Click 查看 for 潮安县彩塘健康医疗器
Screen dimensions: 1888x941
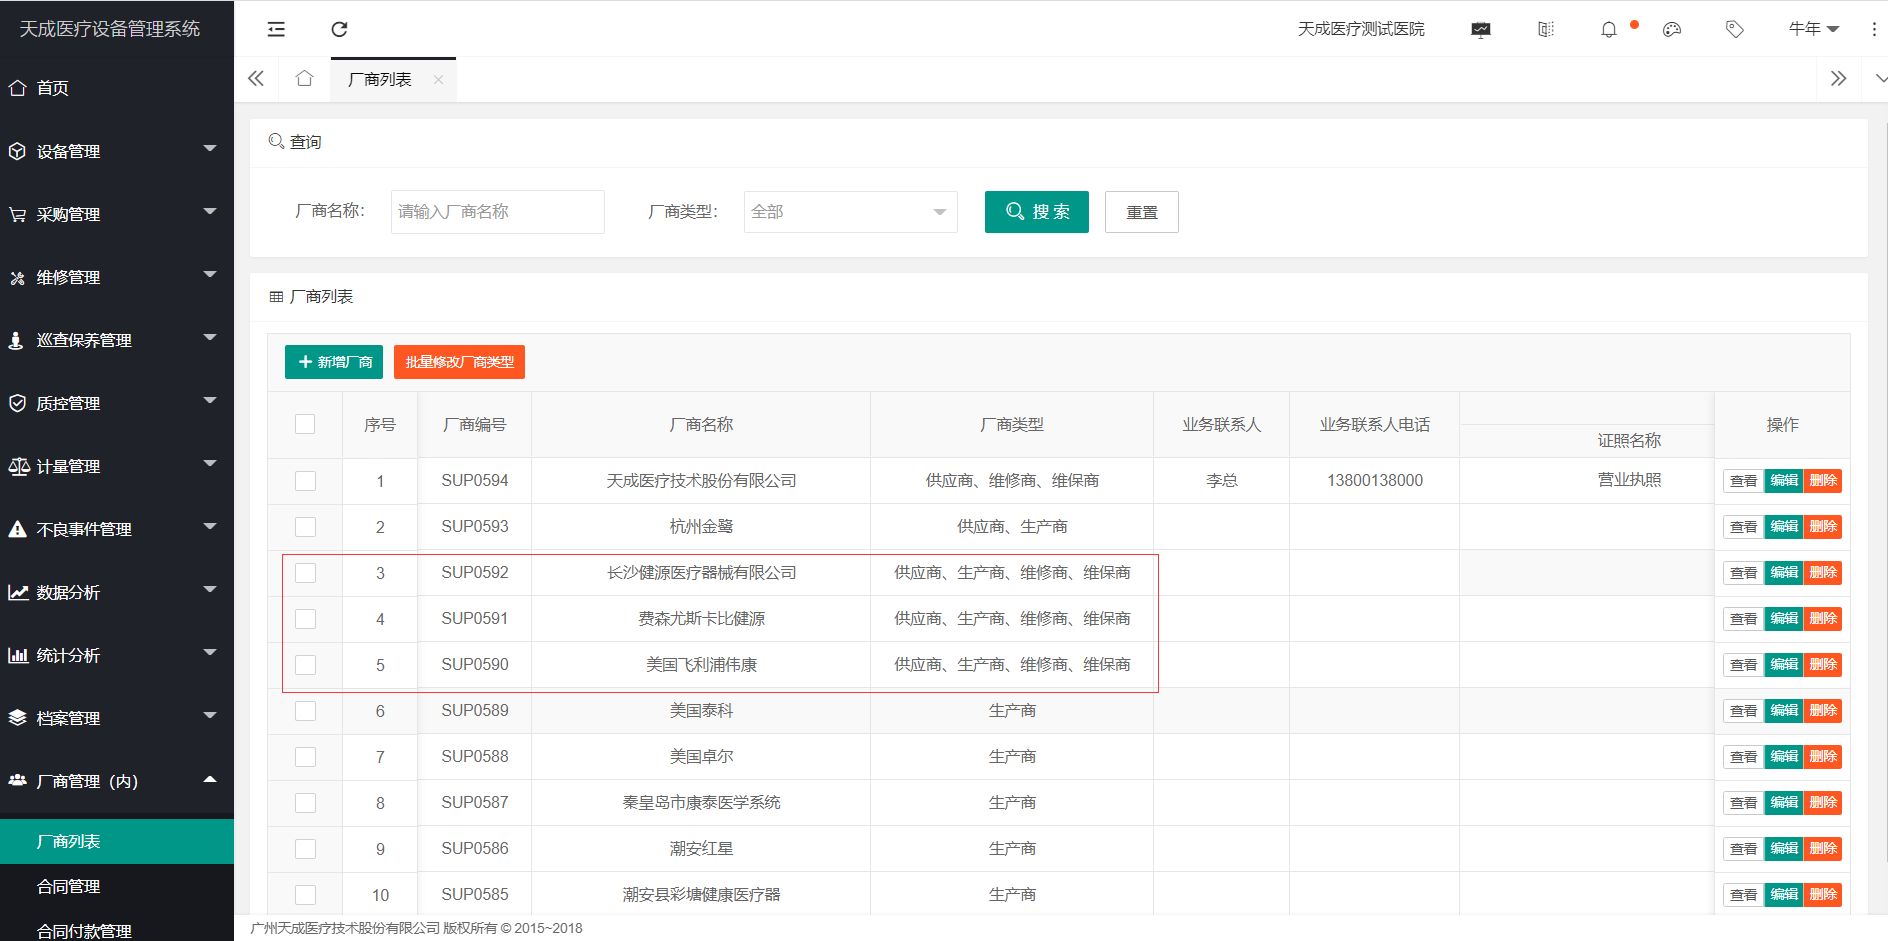click(1743, 895)
